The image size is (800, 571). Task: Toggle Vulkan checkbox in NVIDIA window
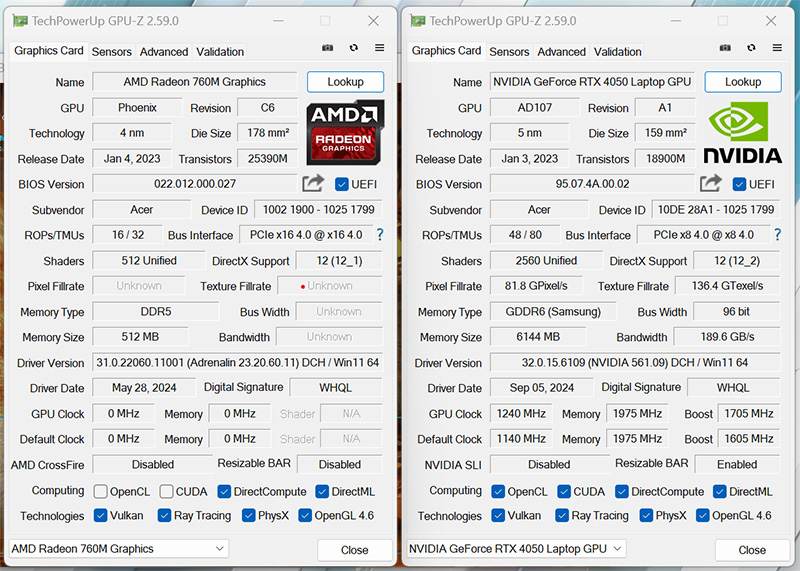(498, 515)
